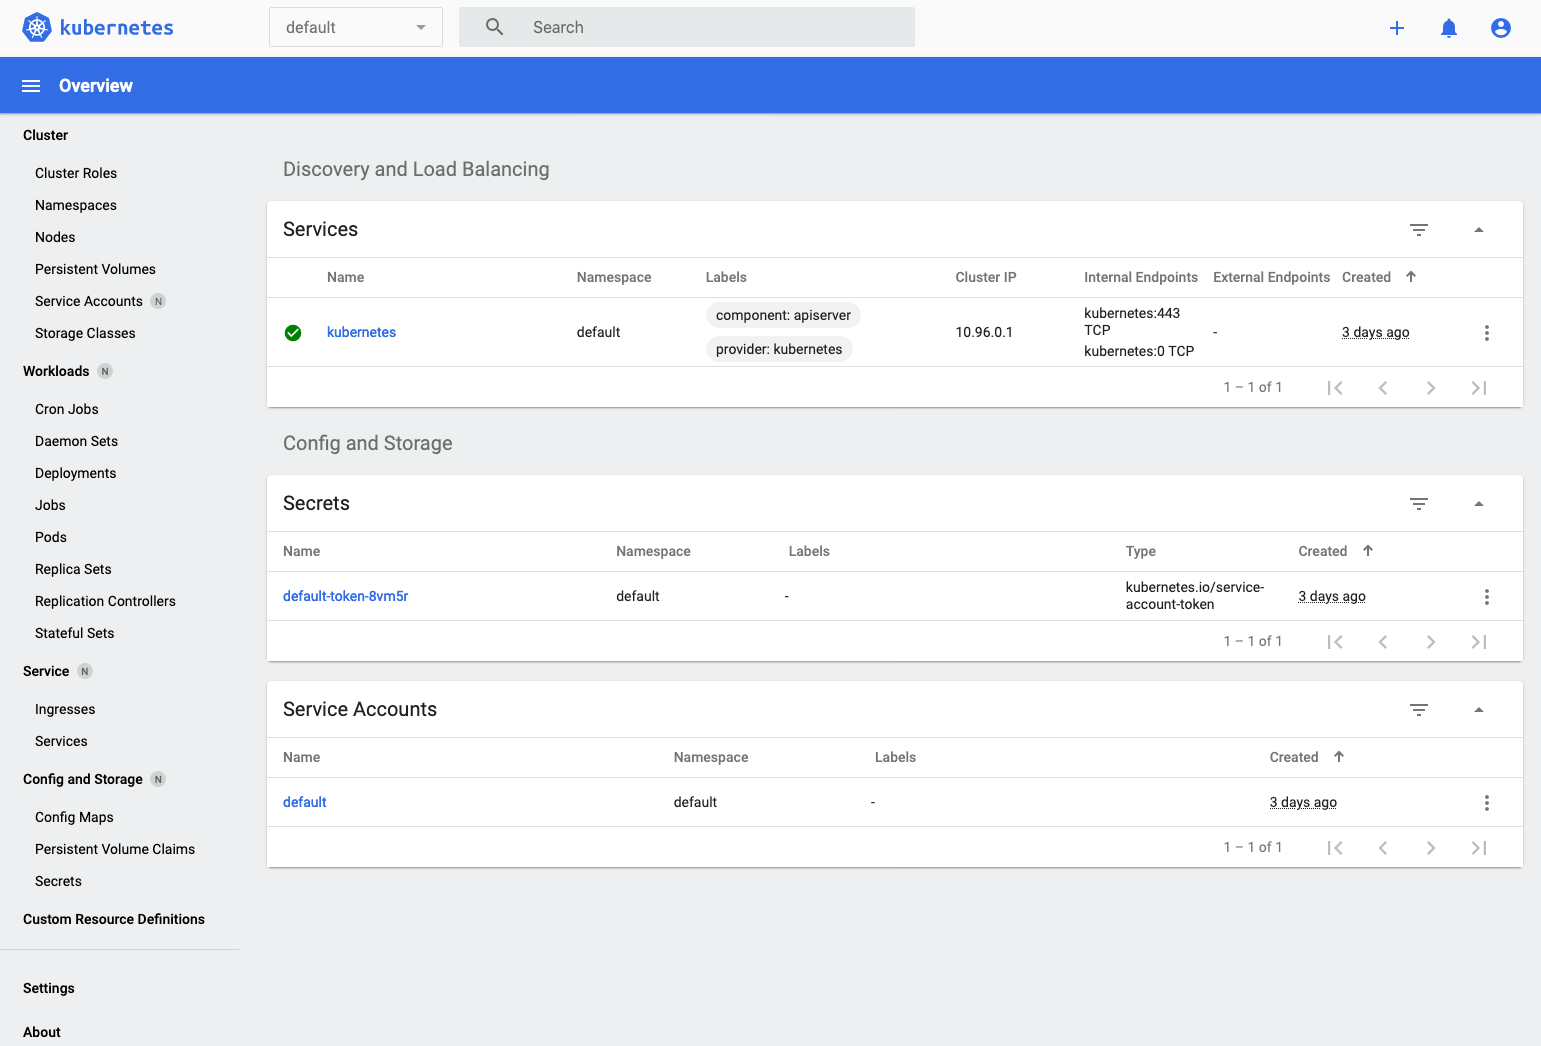Go to next page in Service Accounts table
This screenshot has width=1541, height=1046.
pyautogui.click(x=1431, y=848)
